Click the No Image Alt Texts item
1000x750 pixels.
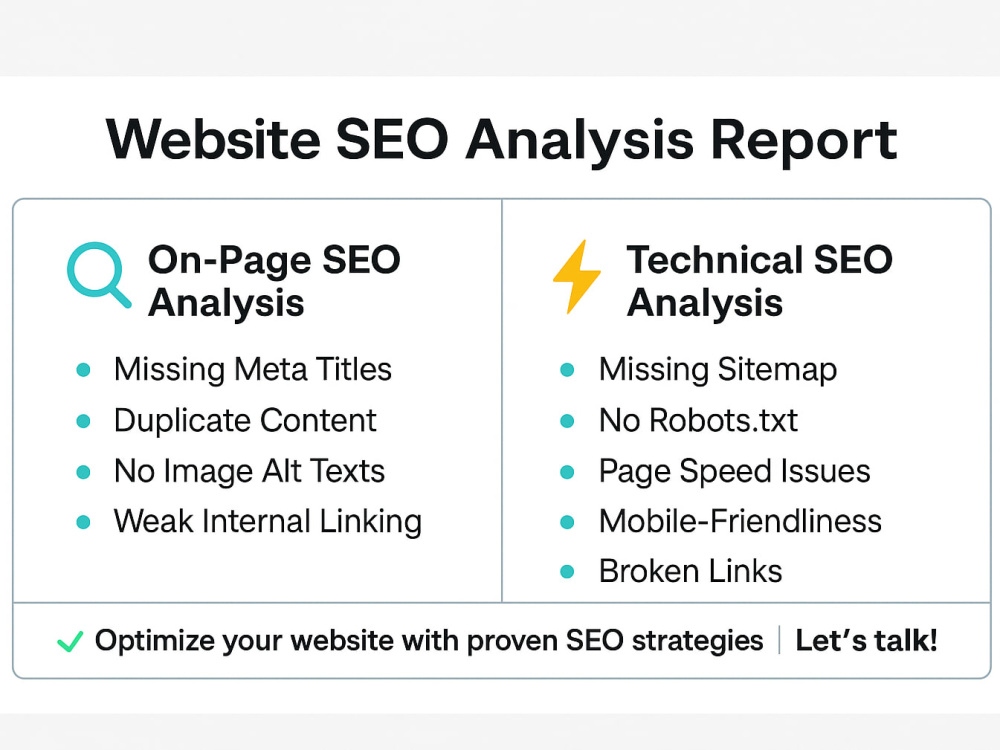tap(249, 471)
